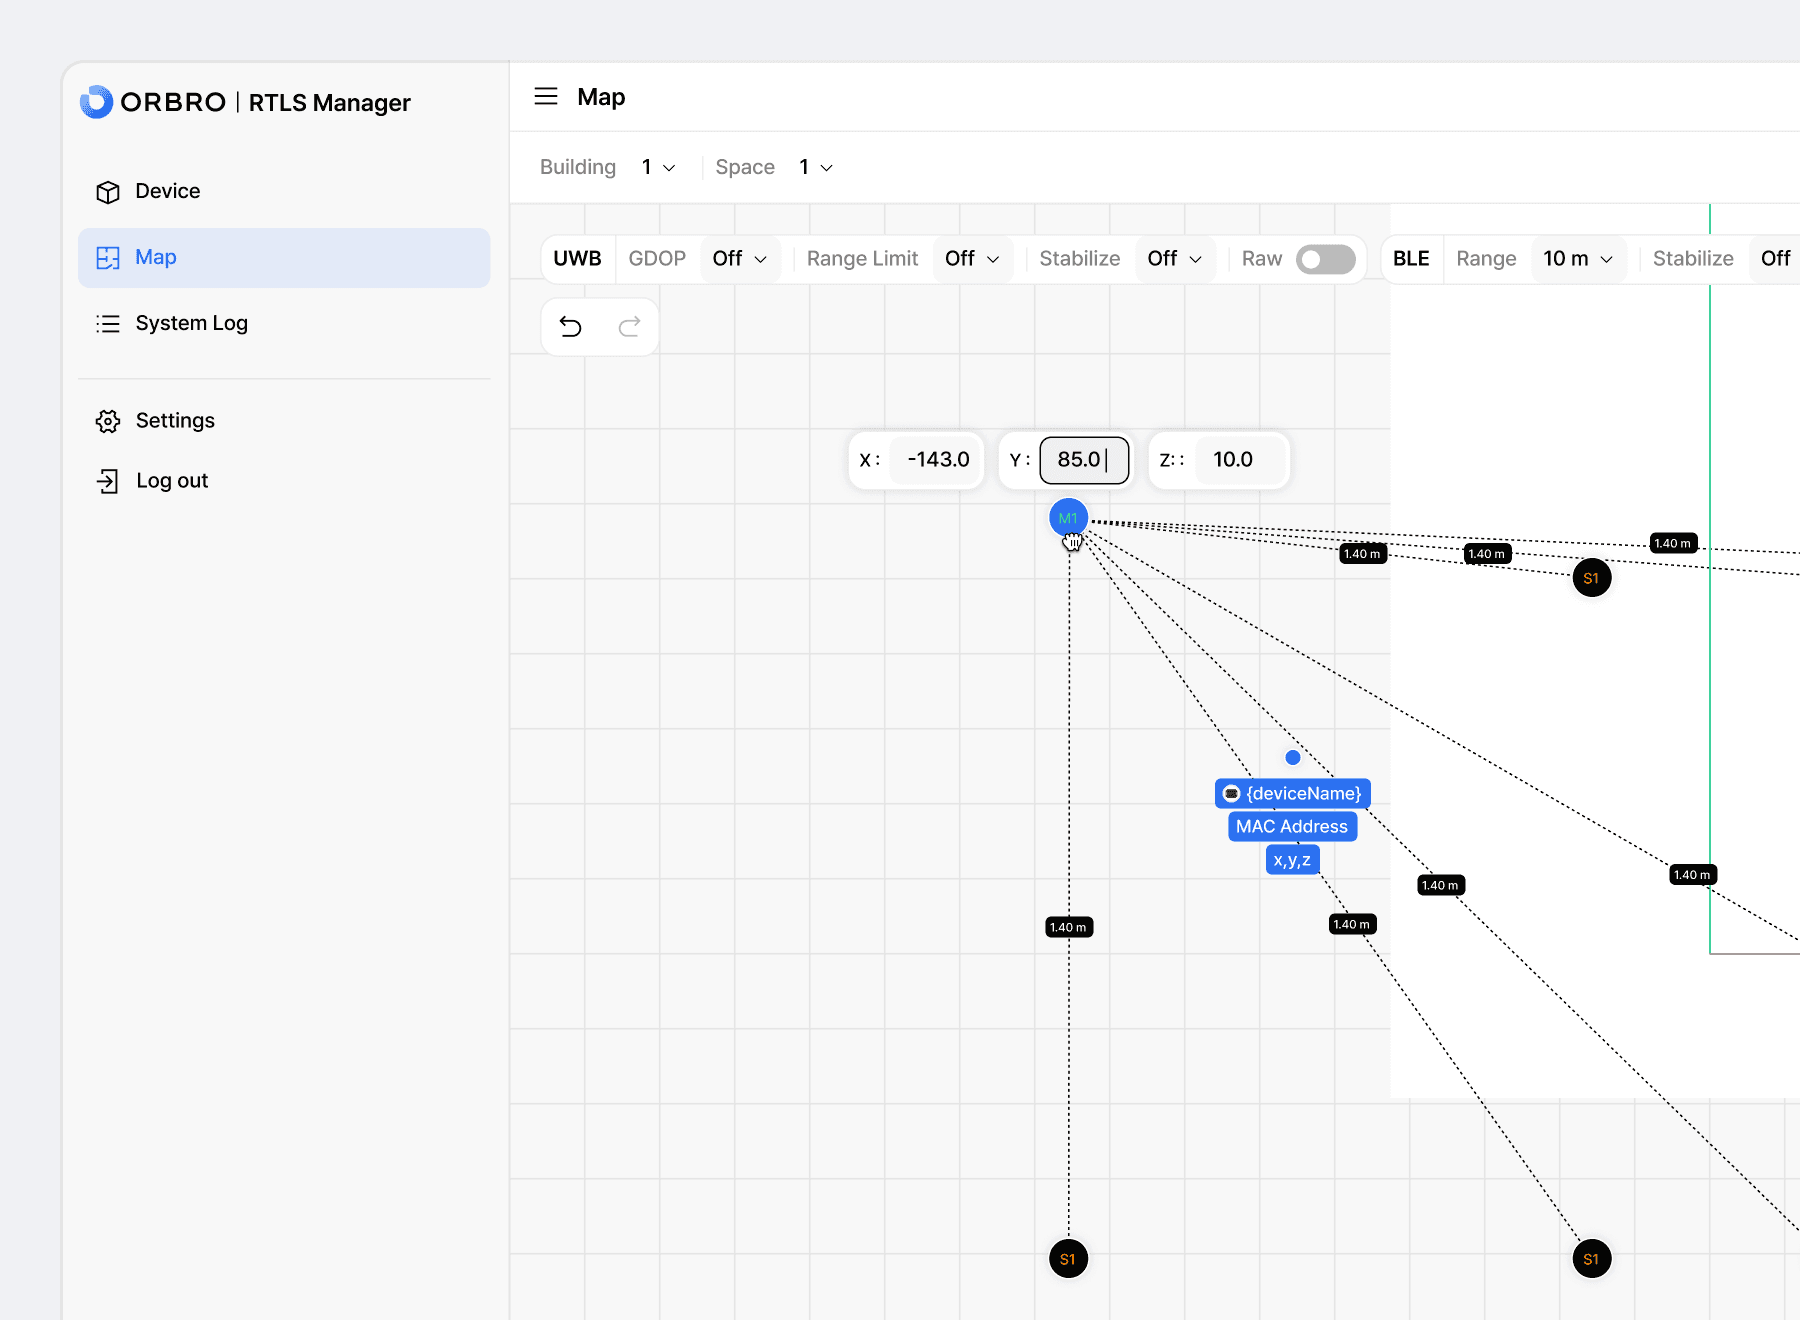The image size is (1800, 1320).
Task: Open the BLE Range 10 m dropdown
Action: (1577, 259)
